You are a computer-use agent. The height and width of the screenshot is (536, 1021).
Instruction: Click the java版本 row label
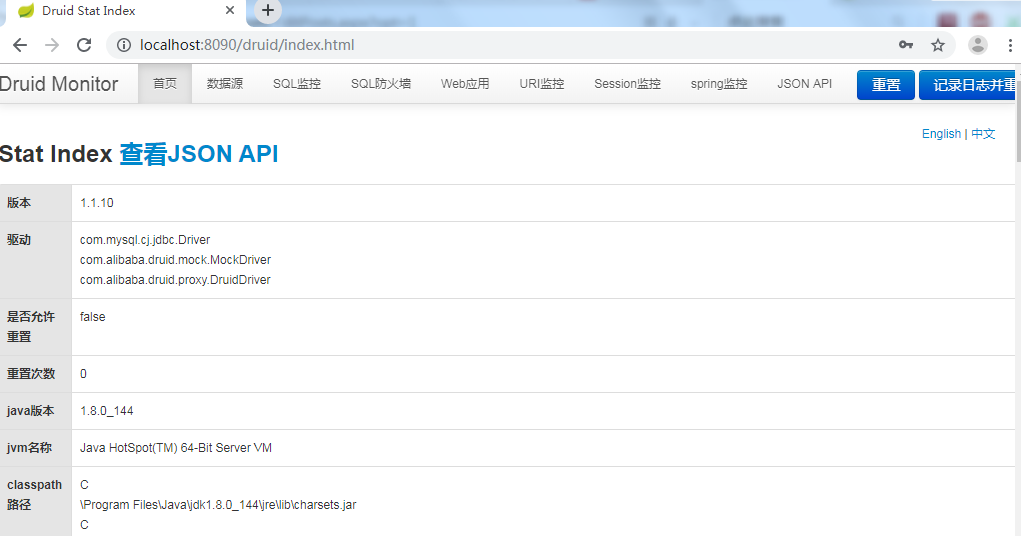click(31, 411)
